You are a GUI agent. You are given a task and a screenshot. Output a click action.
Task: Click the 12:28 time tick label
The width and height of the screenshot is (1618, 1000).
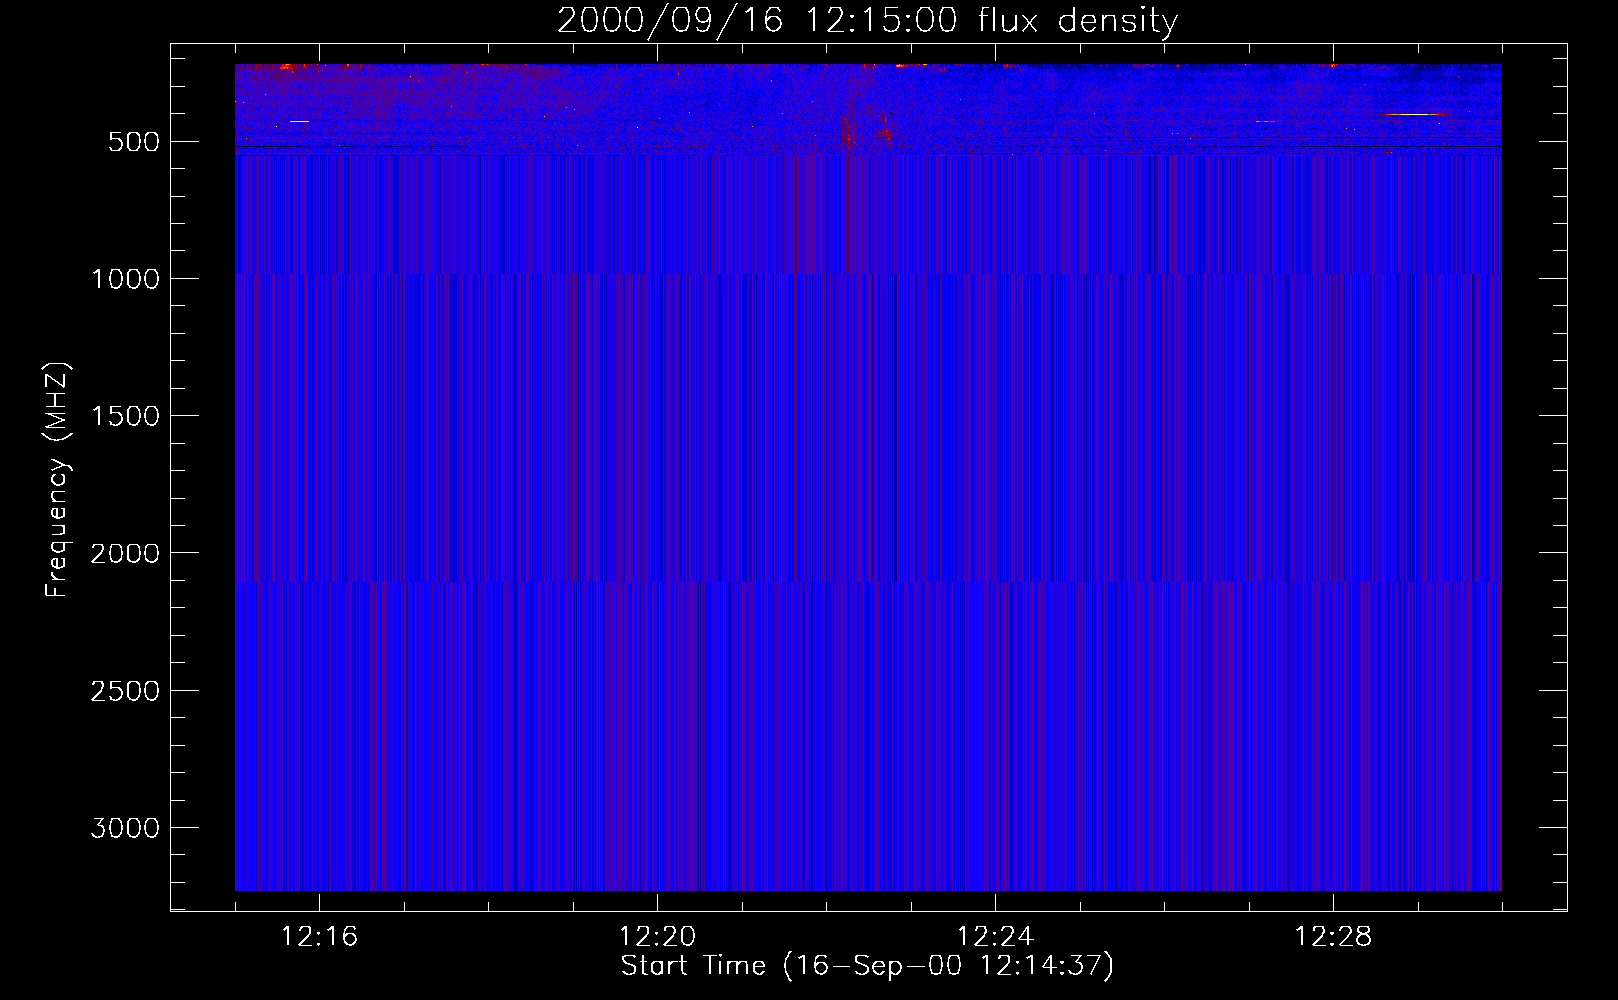pyautogui.click(x=1333, y=937)
